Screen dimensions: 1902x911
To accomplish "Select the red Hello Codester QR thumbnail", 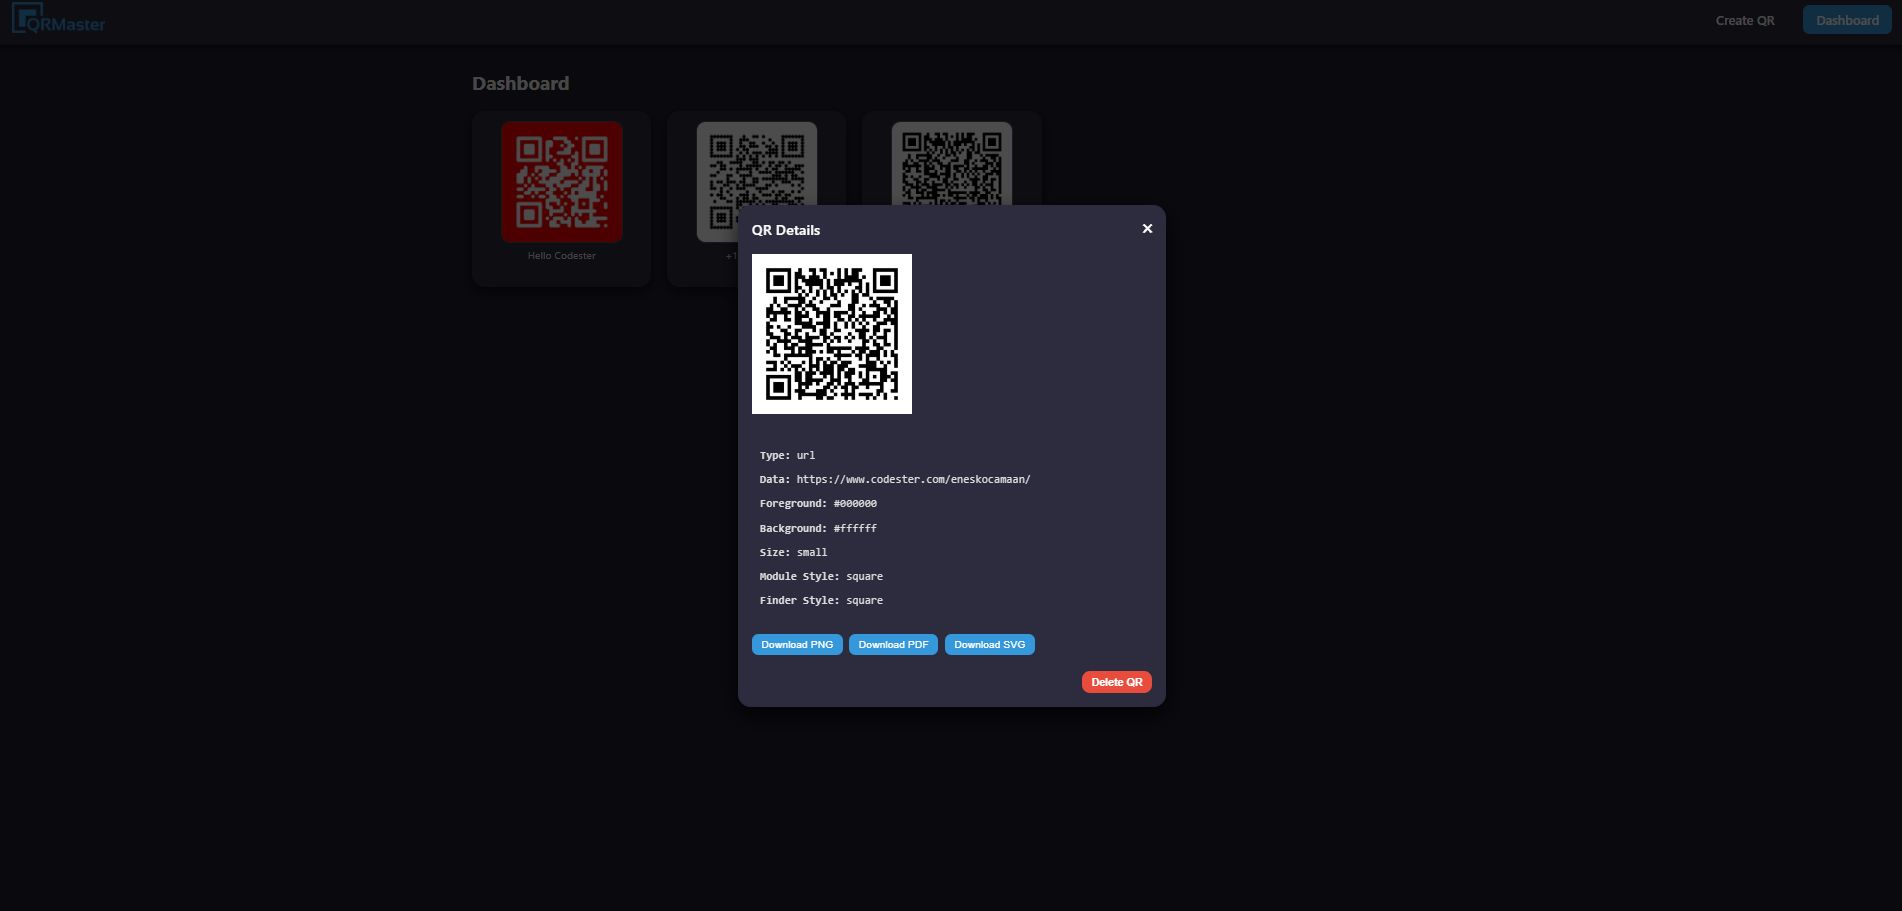I will pos(562,182).
